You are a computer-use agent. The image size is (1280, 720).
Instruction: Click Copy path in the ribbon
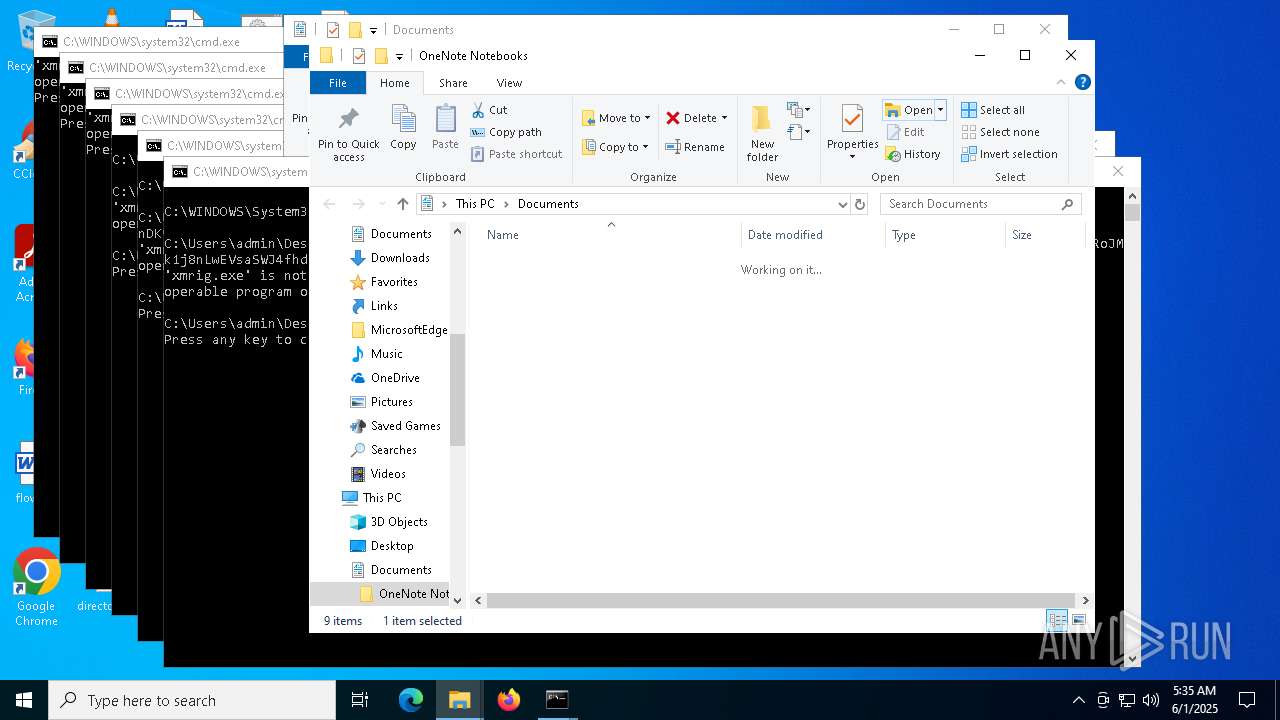[506, 132]
